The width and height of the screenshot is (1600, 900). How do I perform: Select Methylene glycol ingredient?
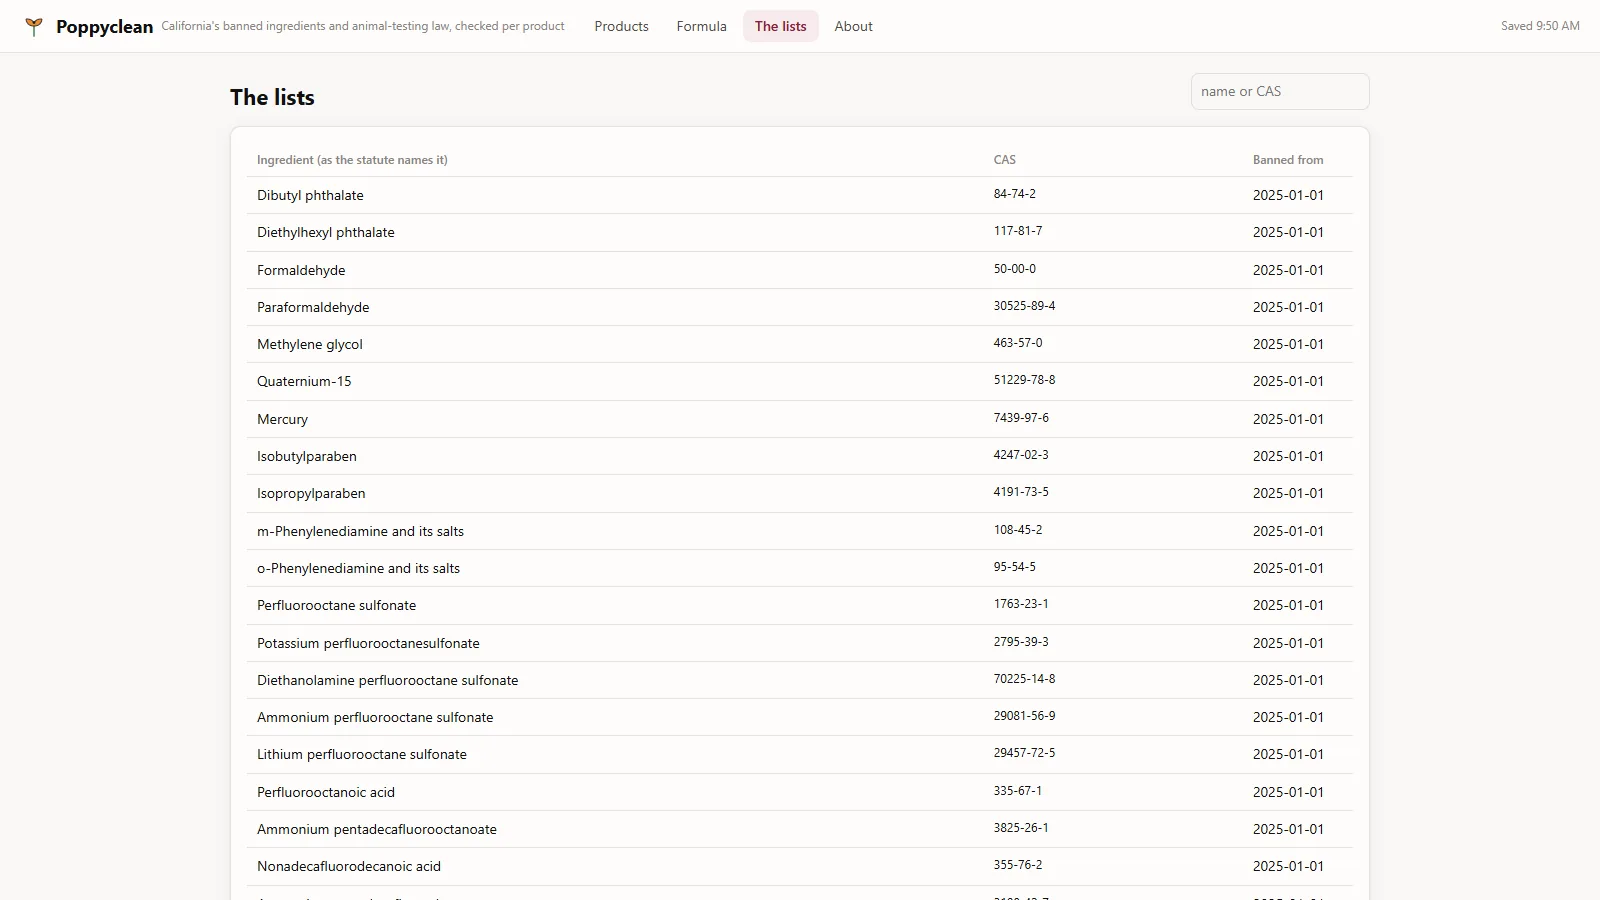coord(310,344)
